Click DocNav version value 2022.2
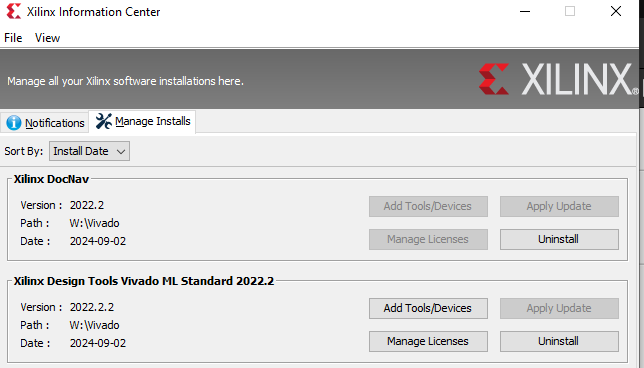644x368 pixels. tap(87, 205)
